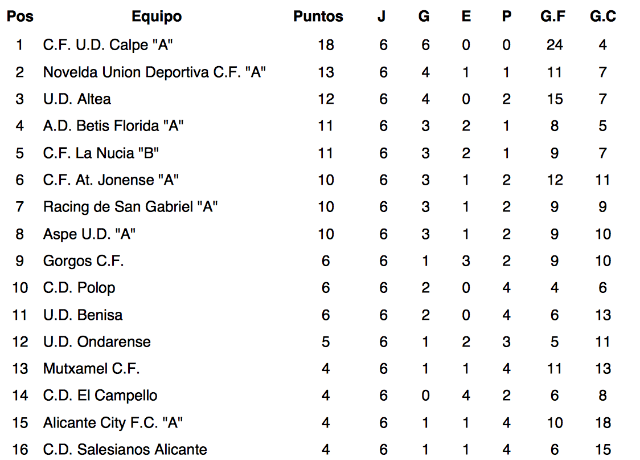This screenshot has width=640, height=460.
Task: Click Racing de San Gabriel "A"
Action: pyautogui.click(x=130, y=207)
